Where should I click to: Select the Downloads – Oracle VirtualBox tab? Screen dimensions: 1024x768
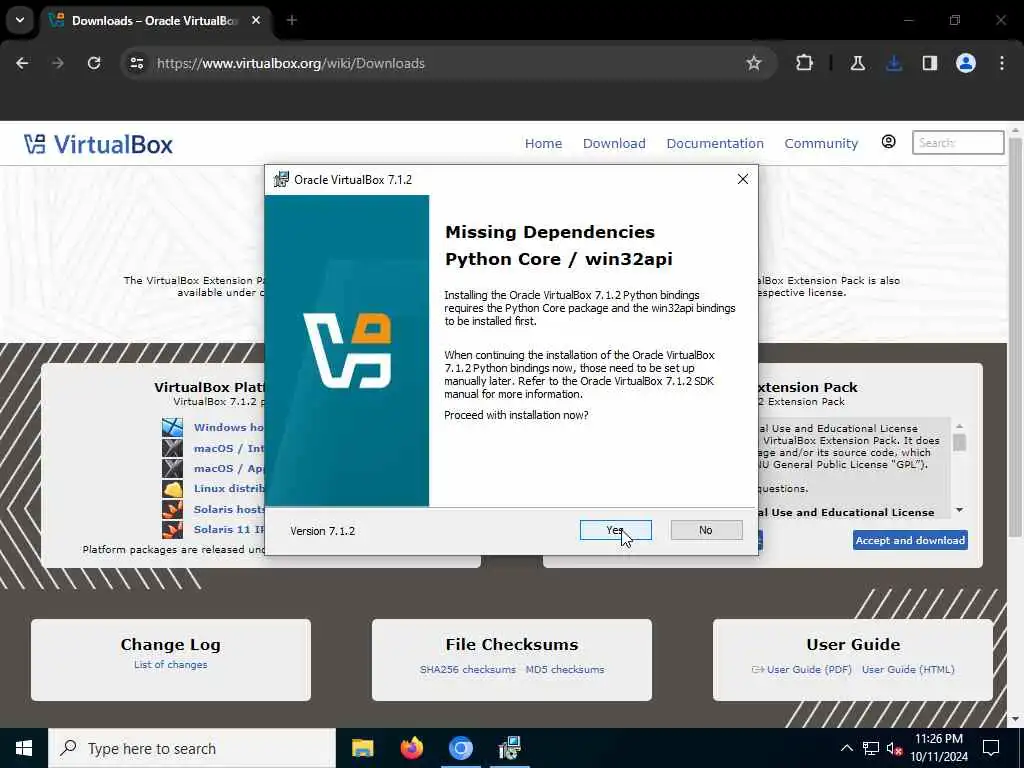[155, 21]
